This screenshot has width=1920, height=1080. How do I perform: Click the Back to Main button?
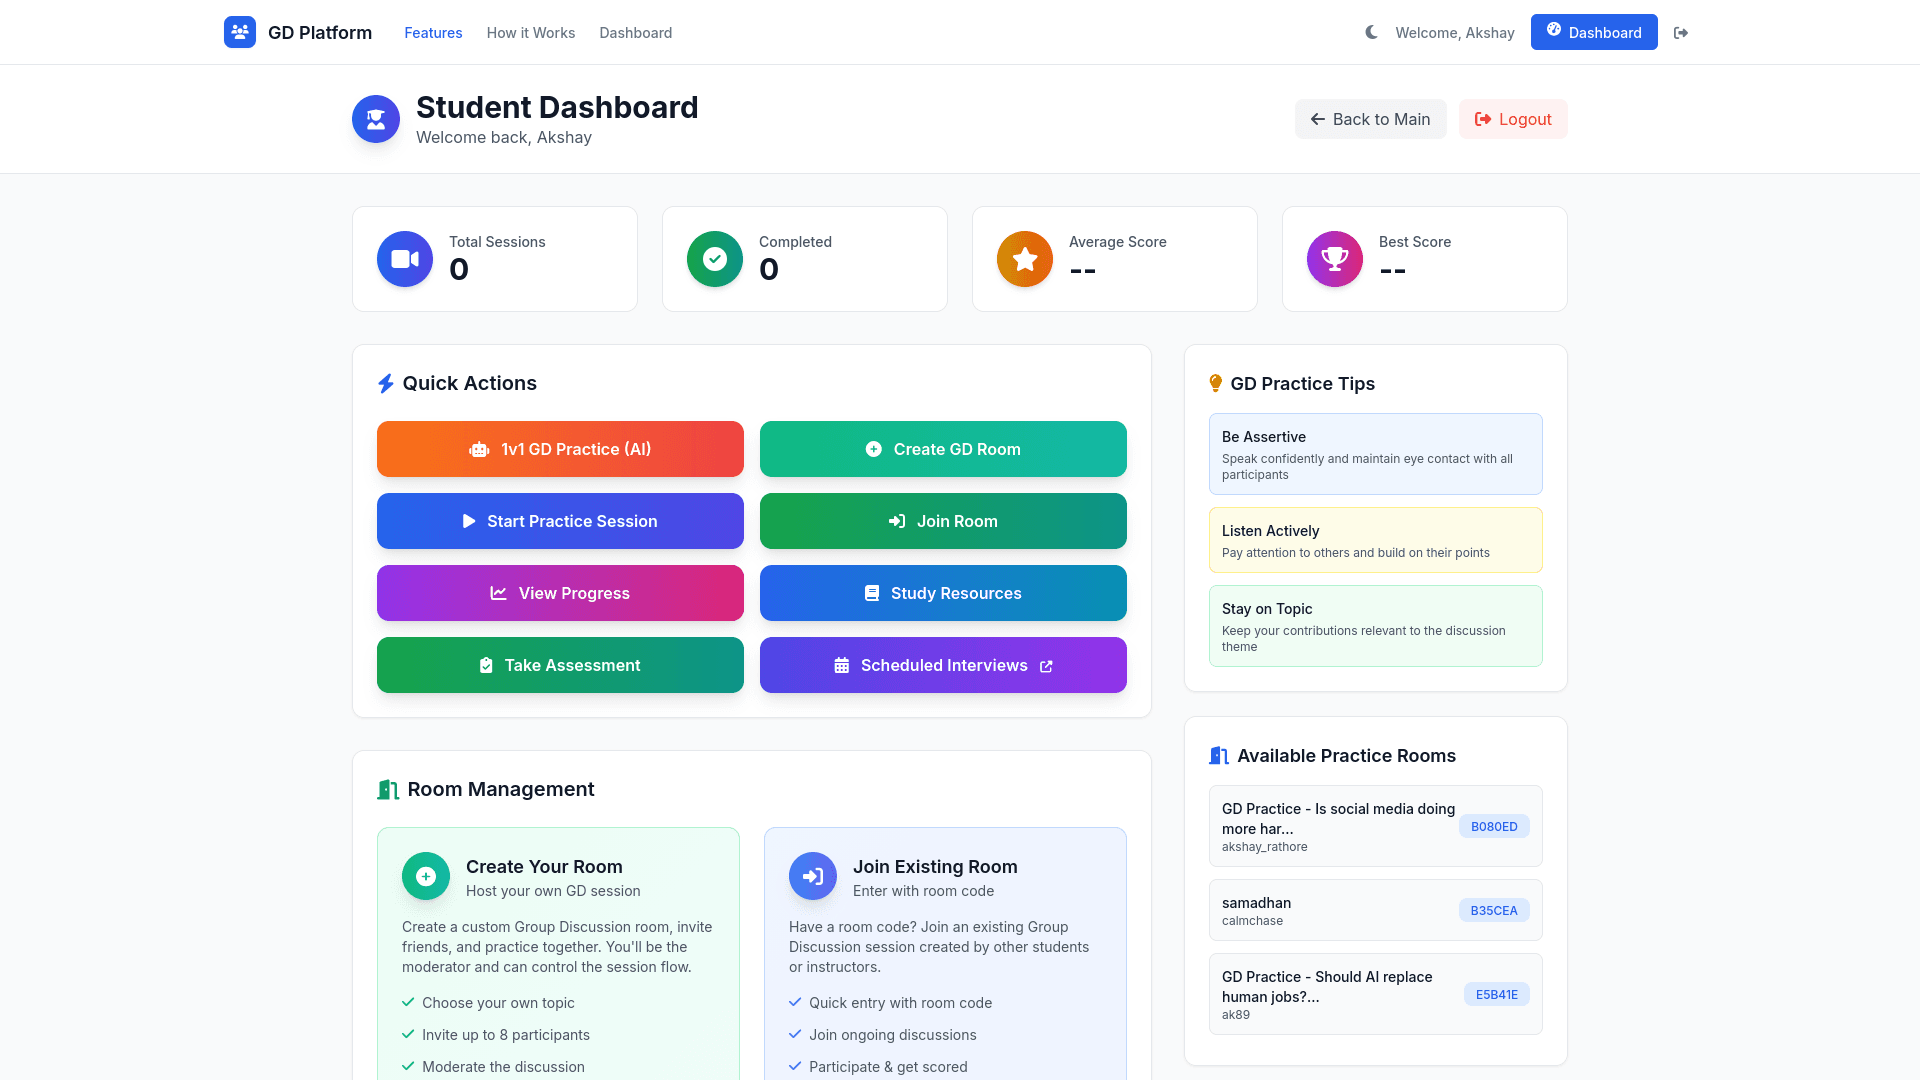point(1370,119)
